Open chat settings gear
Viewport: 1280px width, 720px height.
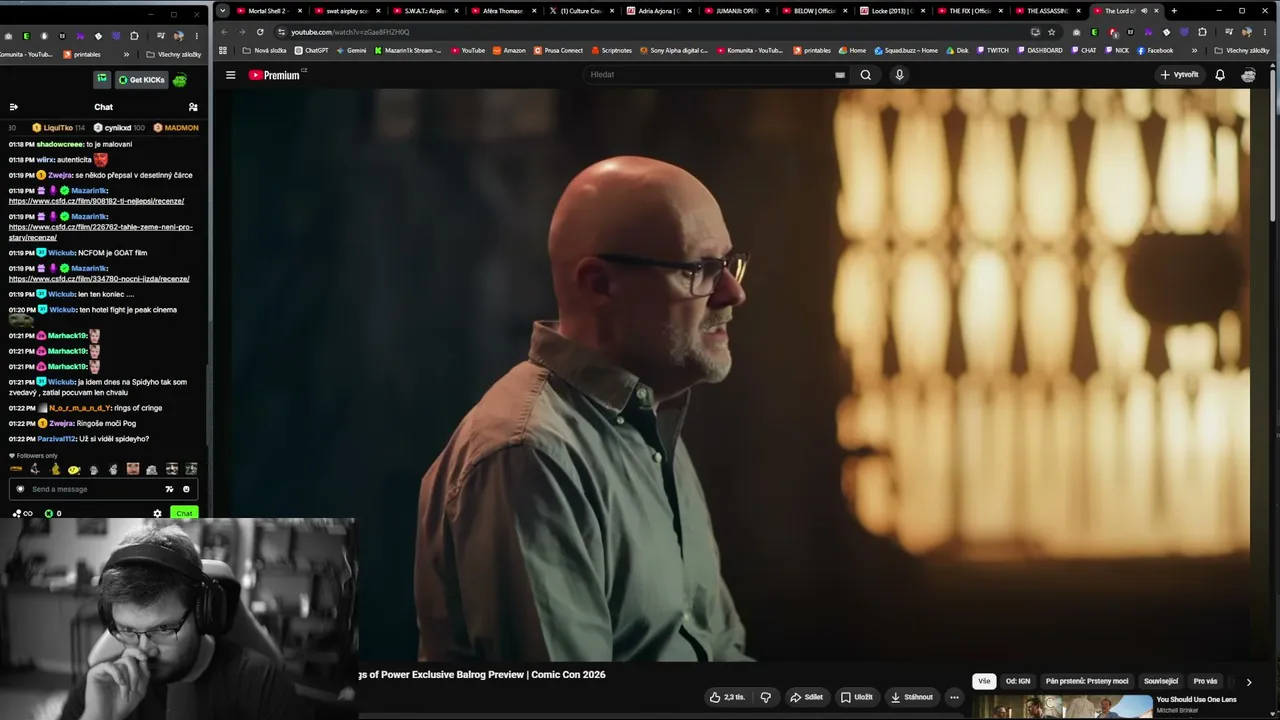pyautogui.click(x=157, y=514)
